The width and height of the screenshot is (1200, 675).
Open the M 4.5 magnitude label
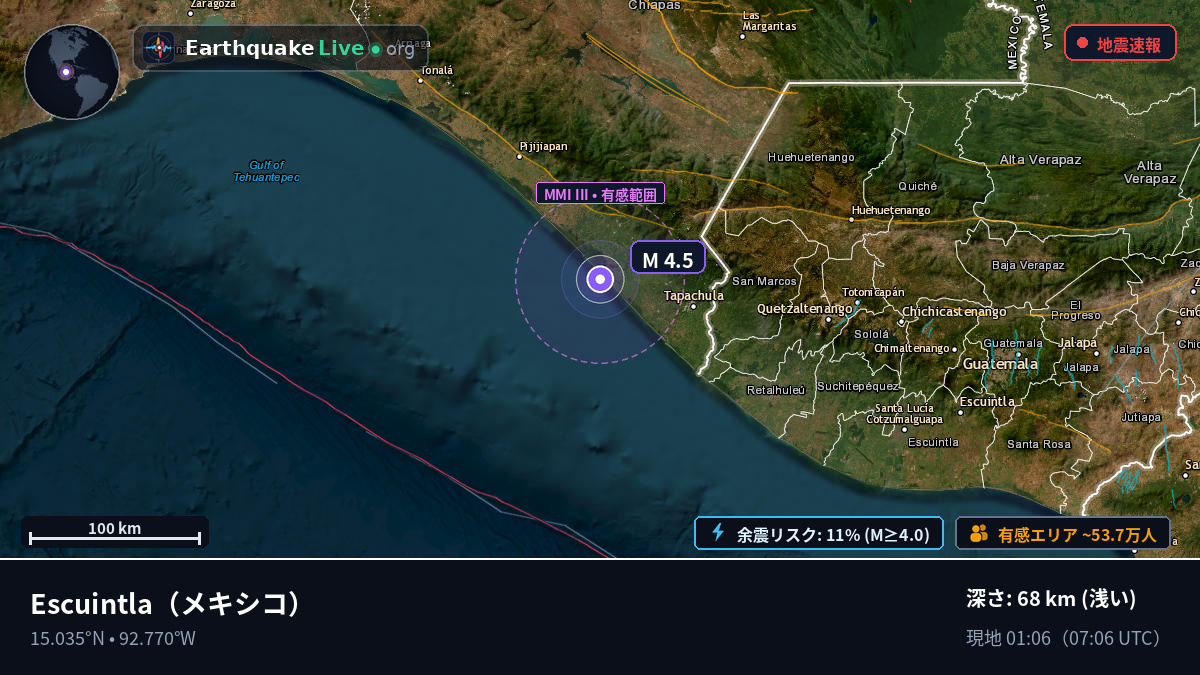pyautogui.click(x=668, y=258)
